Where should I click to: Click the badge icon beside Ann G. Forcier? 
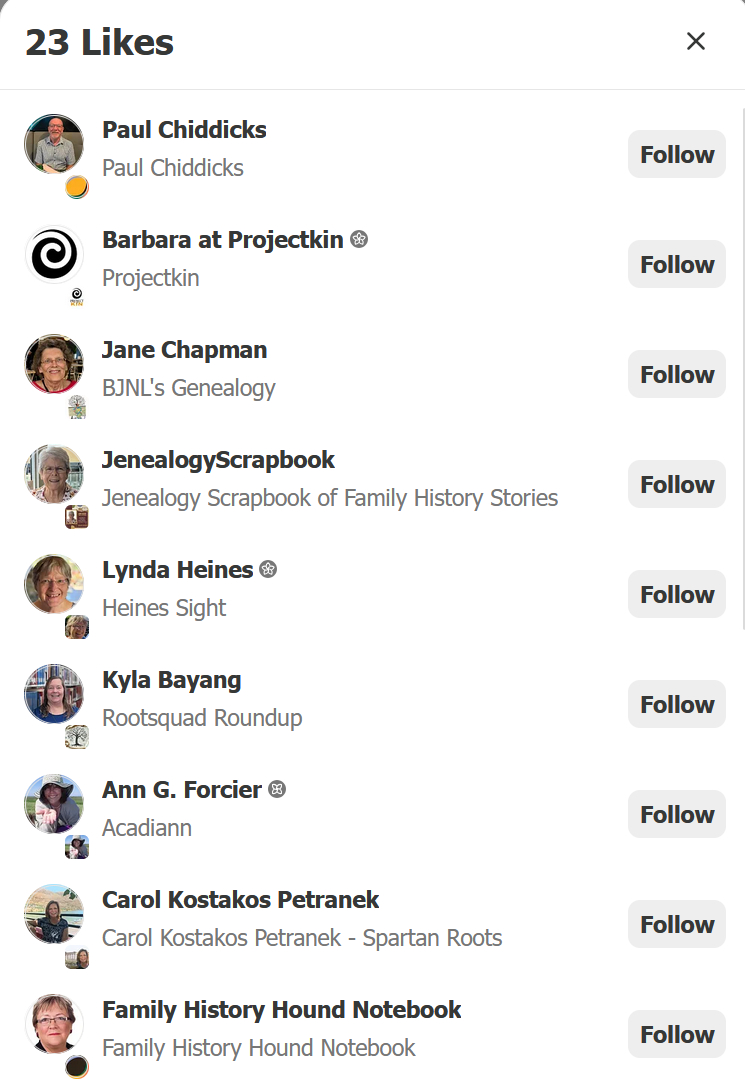(278, 790)
